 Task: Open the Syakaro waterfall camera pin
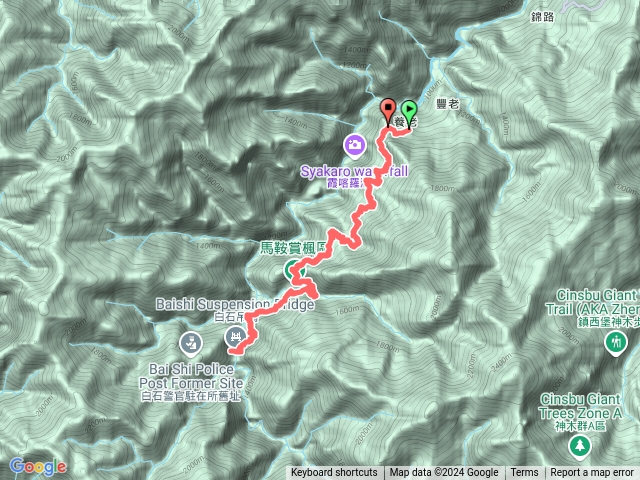(x=355, y=147)
